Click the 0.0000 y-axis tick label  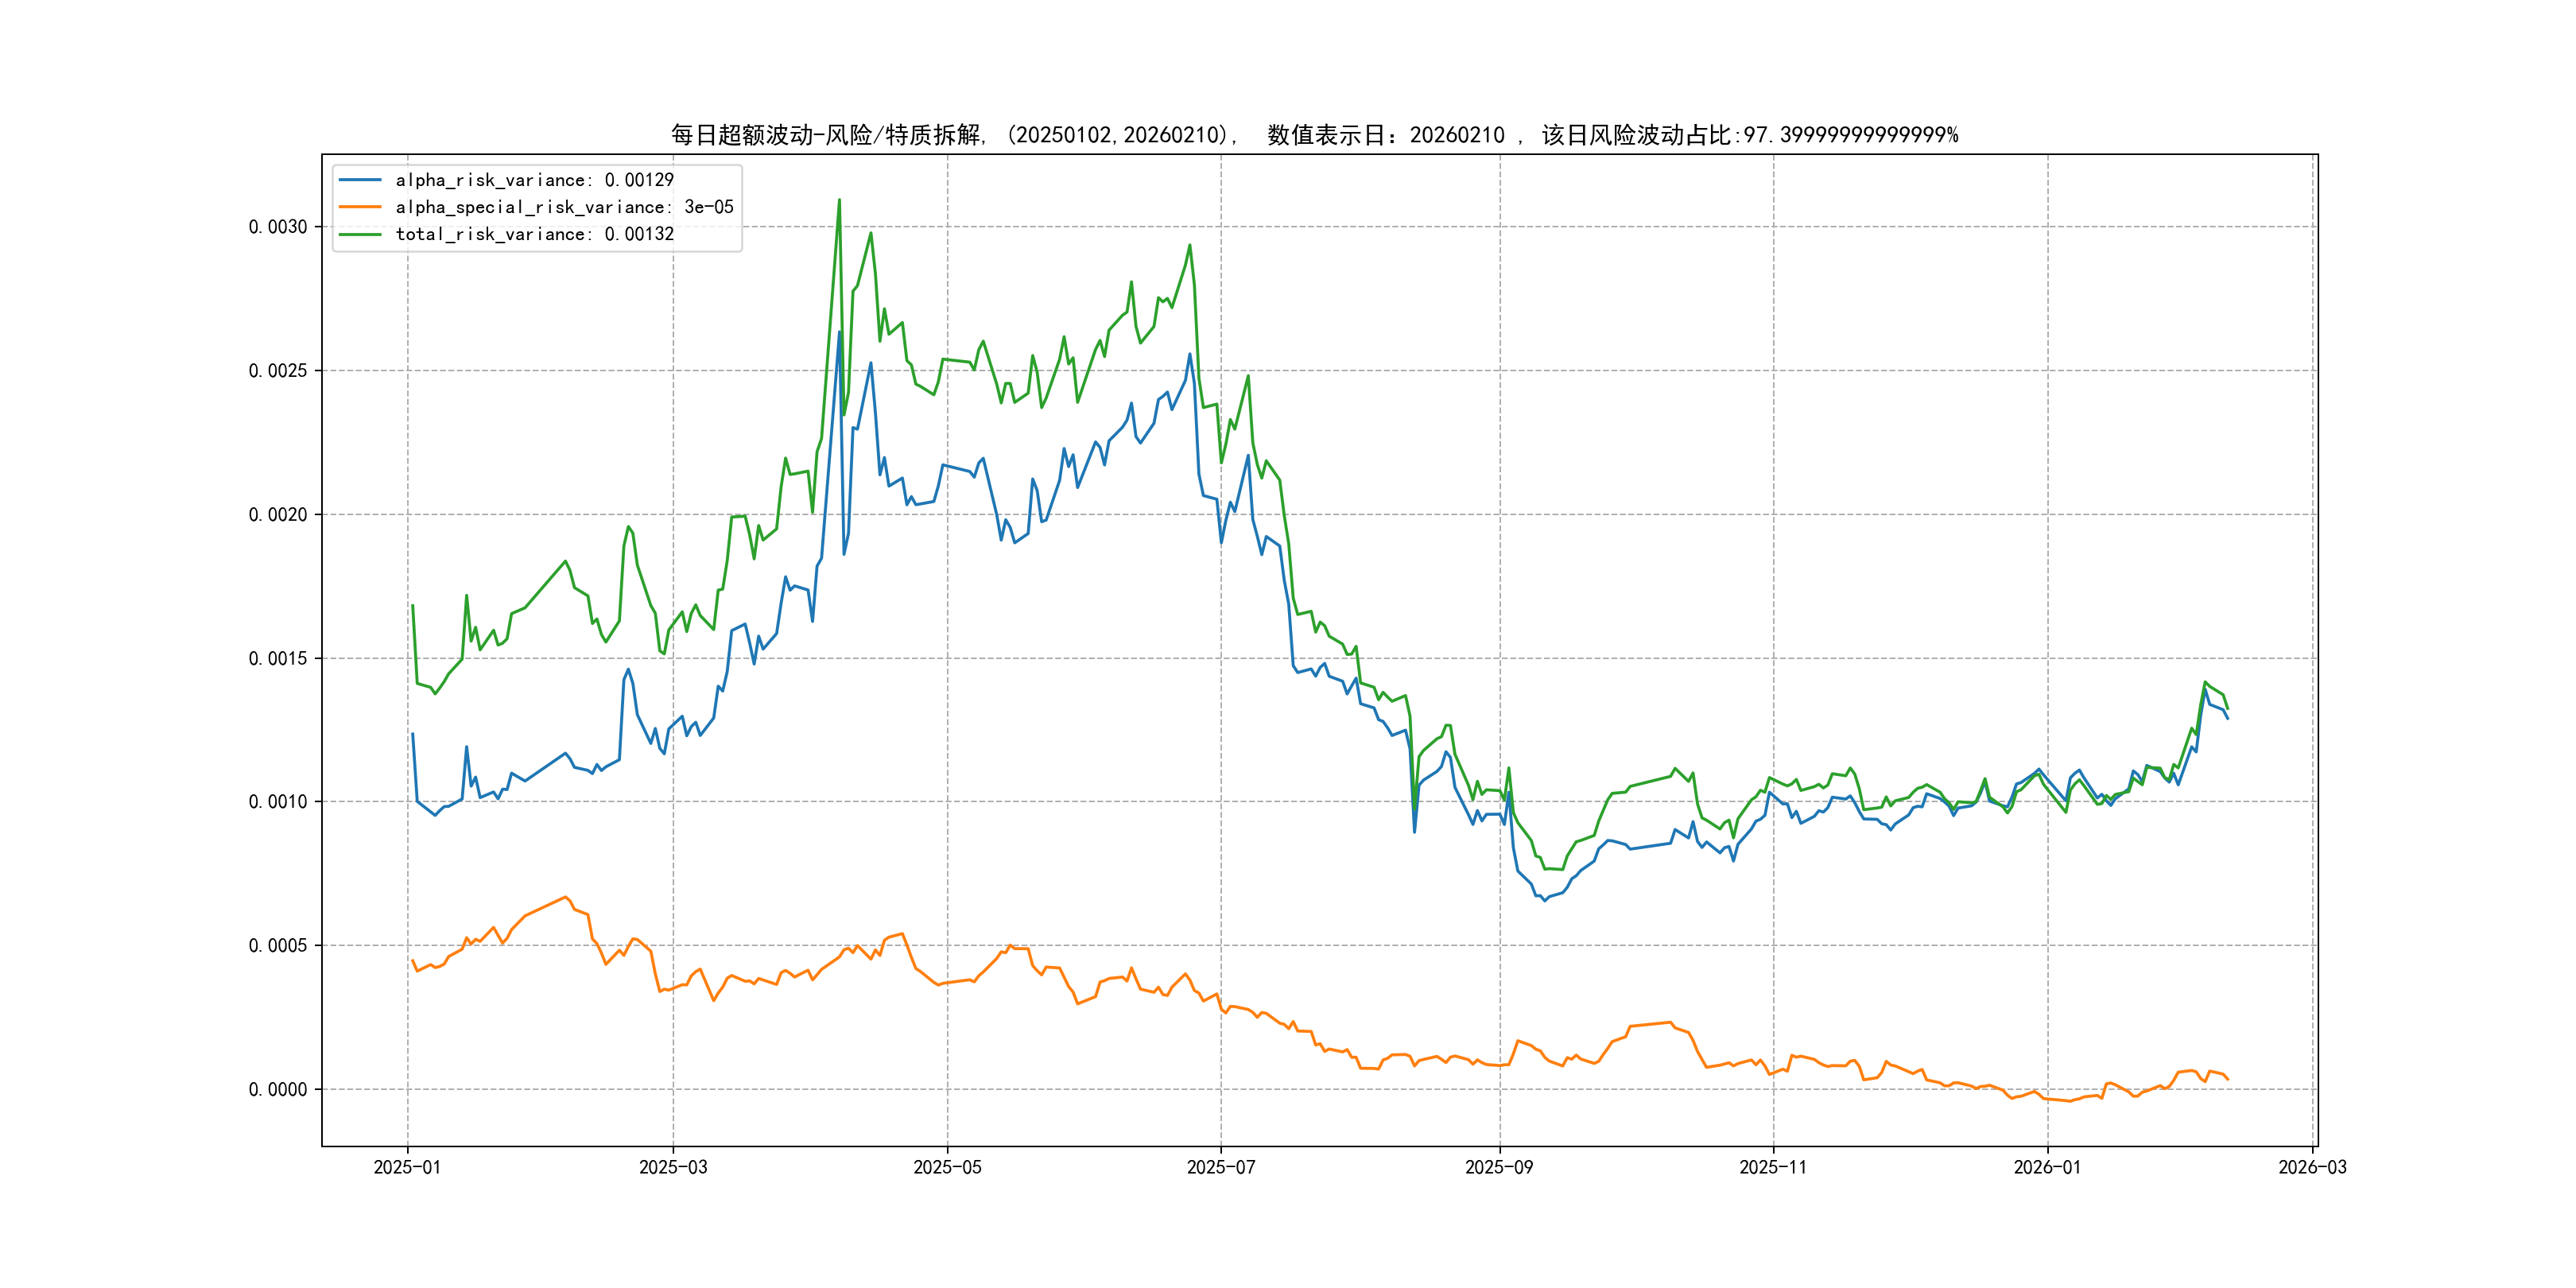(278, 1089)
